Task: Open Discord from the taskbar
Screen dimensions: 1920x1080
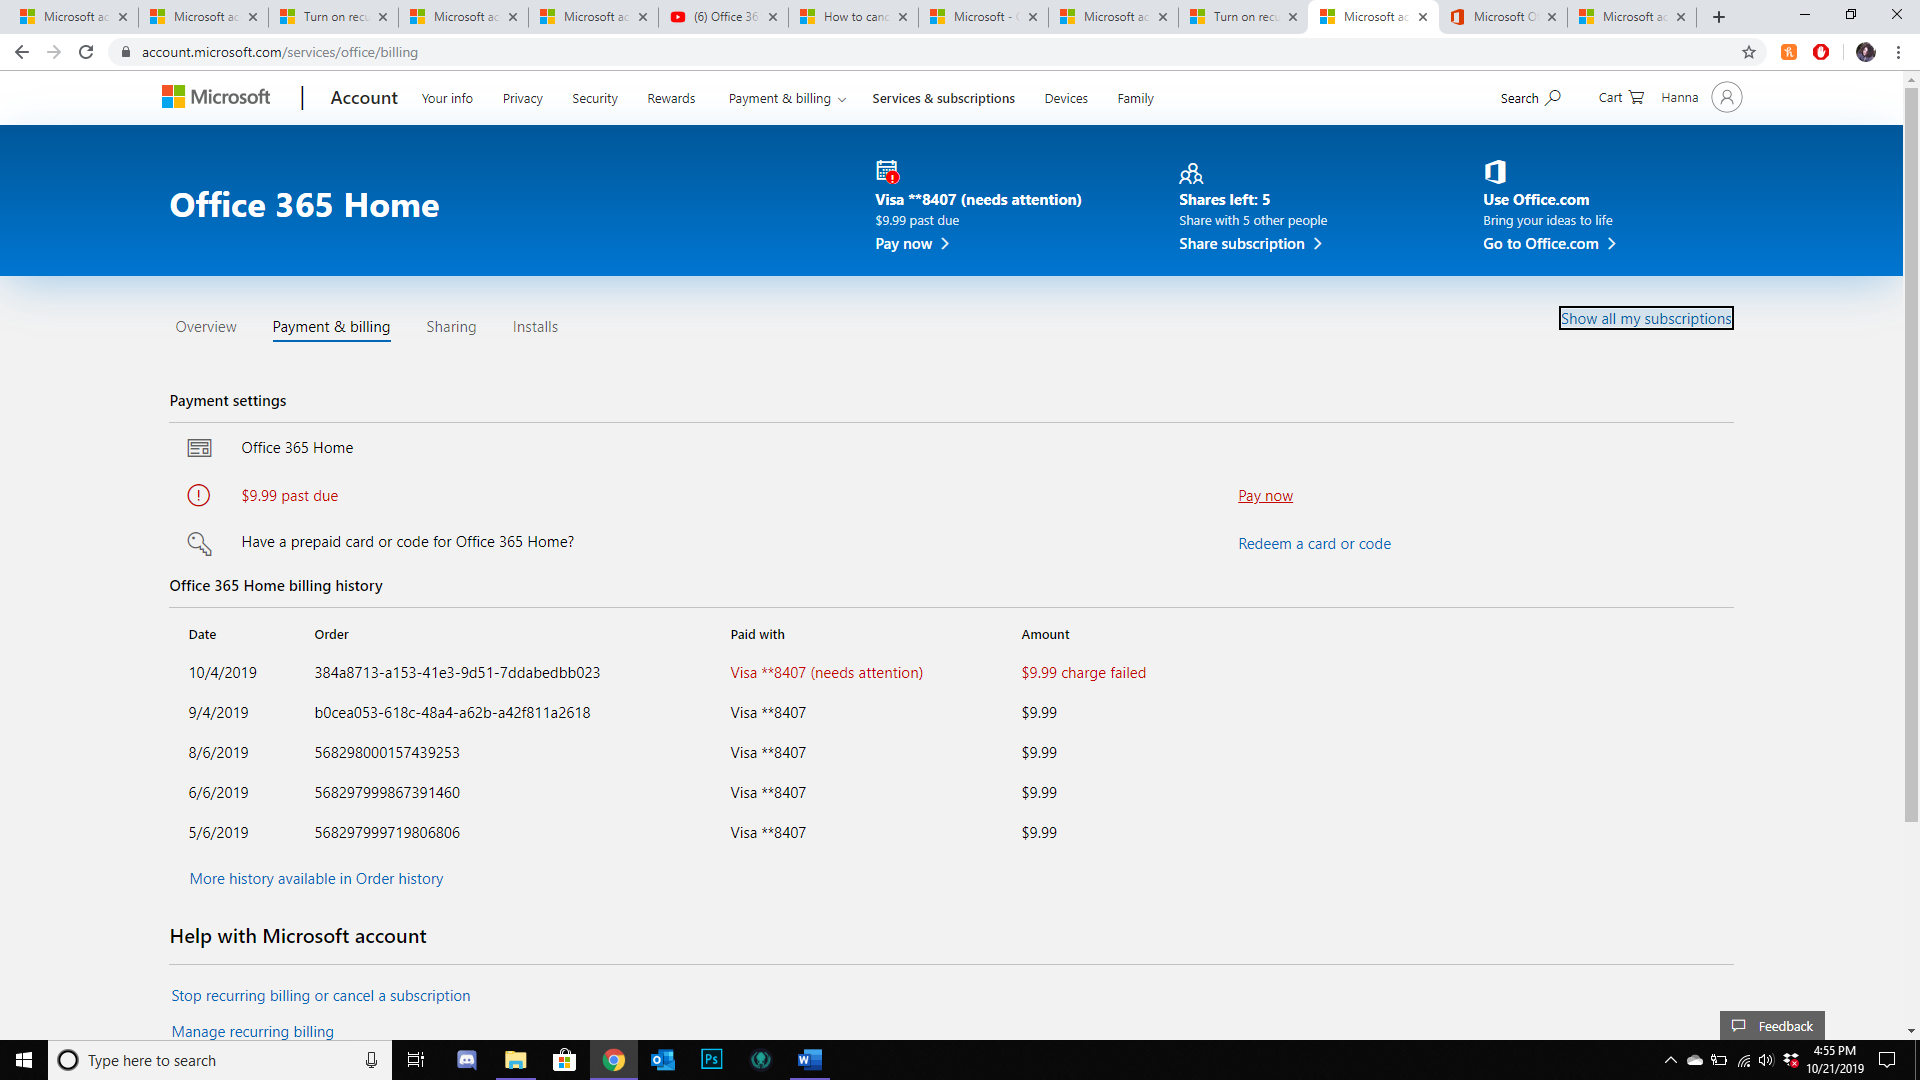Action: click(467, 1060)
